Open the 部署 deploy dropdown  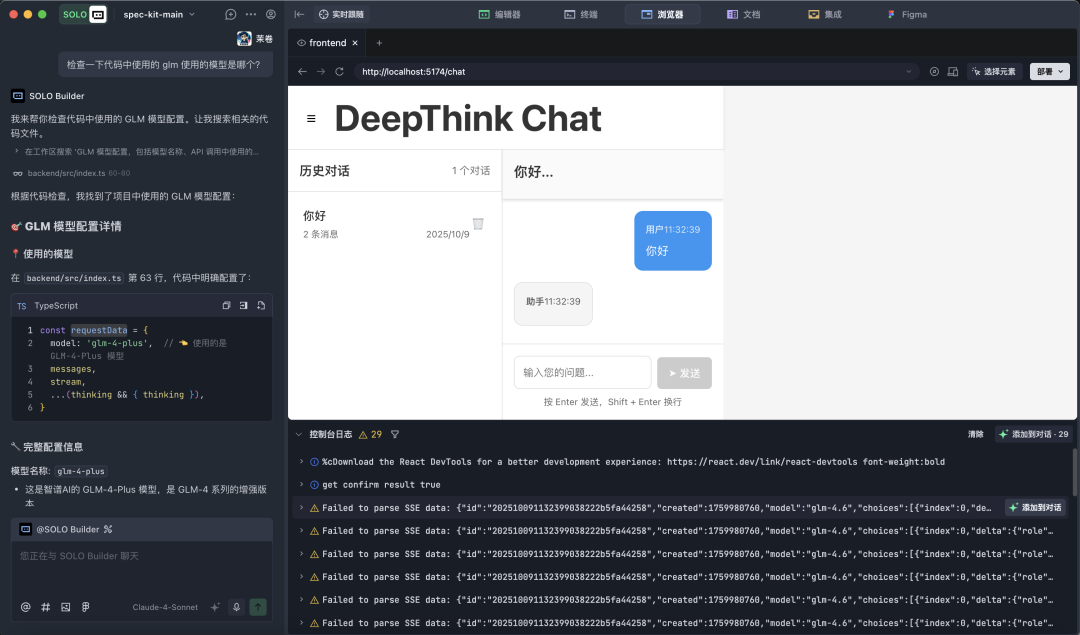[1050, 72]
